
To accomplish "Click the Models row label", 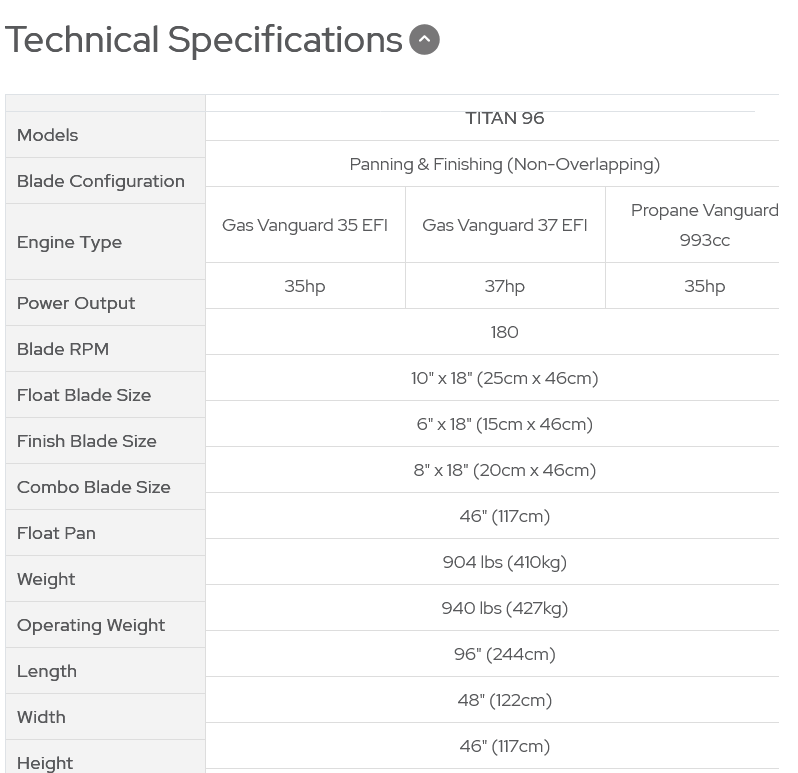I will tap(47, 135).
